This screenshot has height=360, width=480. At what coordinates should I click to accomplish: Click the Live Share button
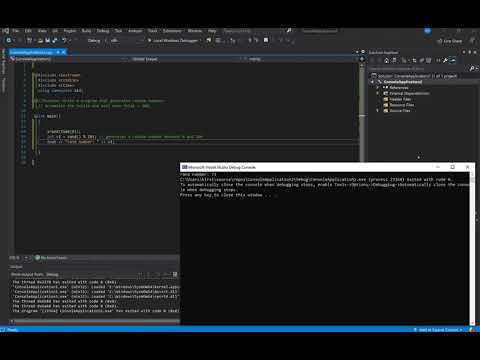(x=450, y=41)
